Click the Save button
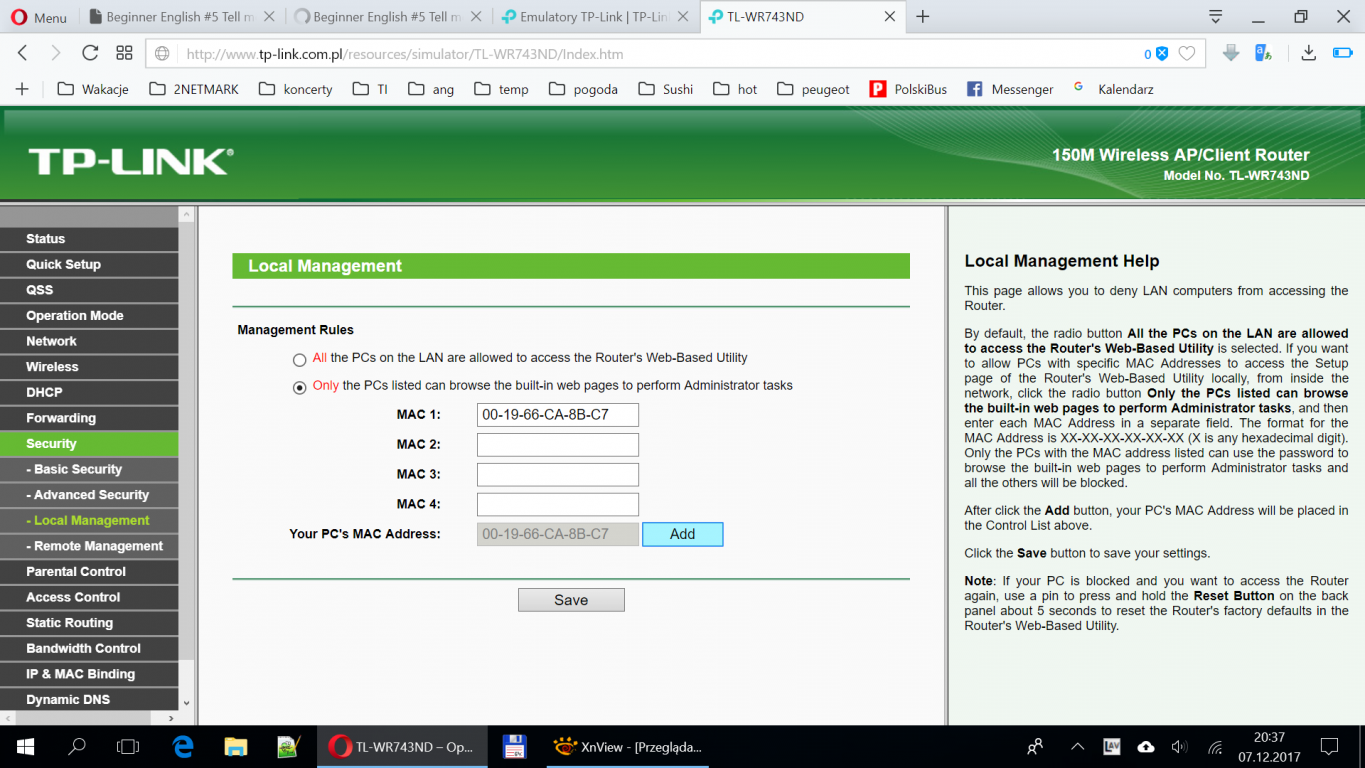Viewport: 1365px width, 768px height. (x=571, y=600)
